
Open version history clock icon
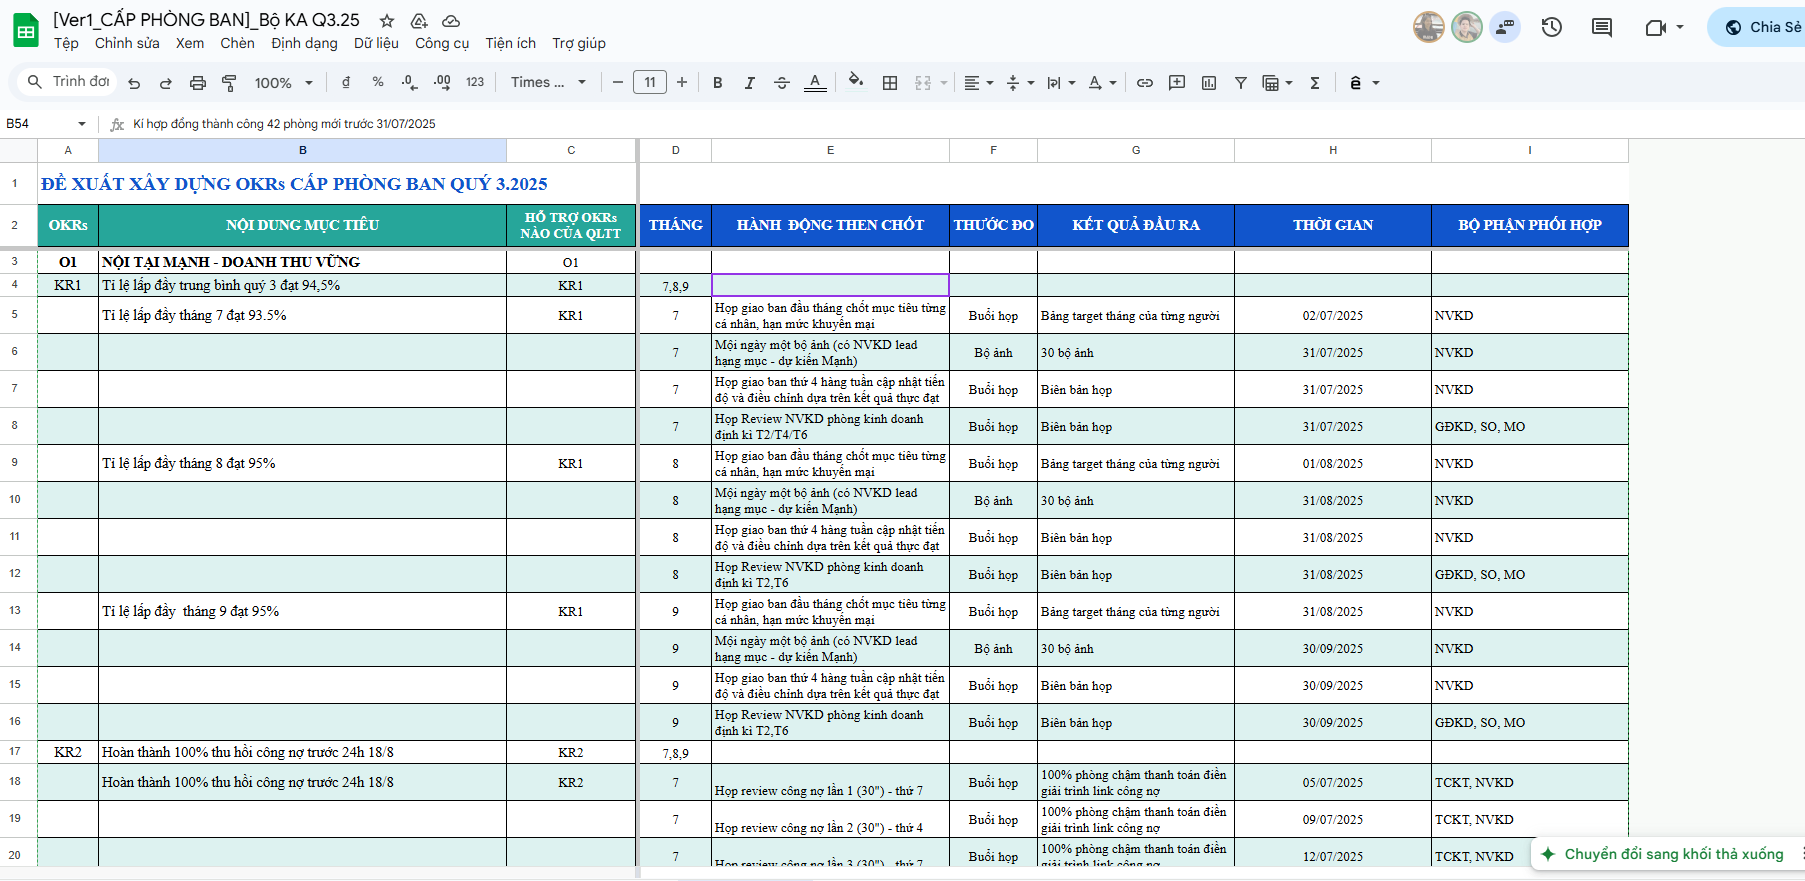coord(1552,27)
